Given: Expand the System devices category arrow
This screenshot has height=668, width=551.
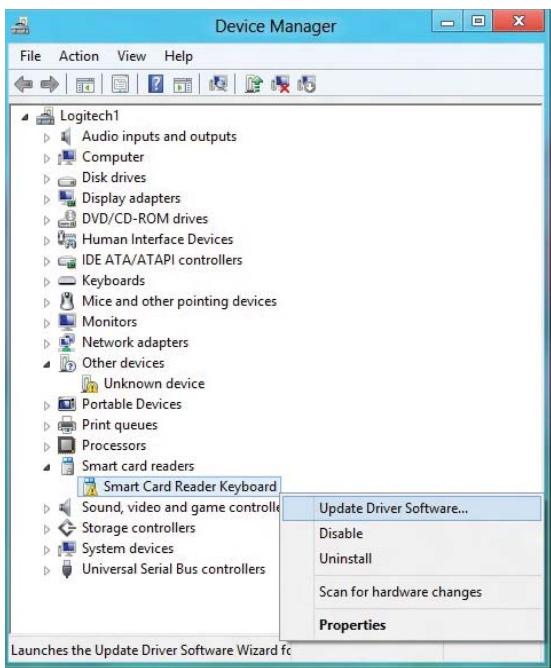Looking at the screenshot, I should (46, 550).
